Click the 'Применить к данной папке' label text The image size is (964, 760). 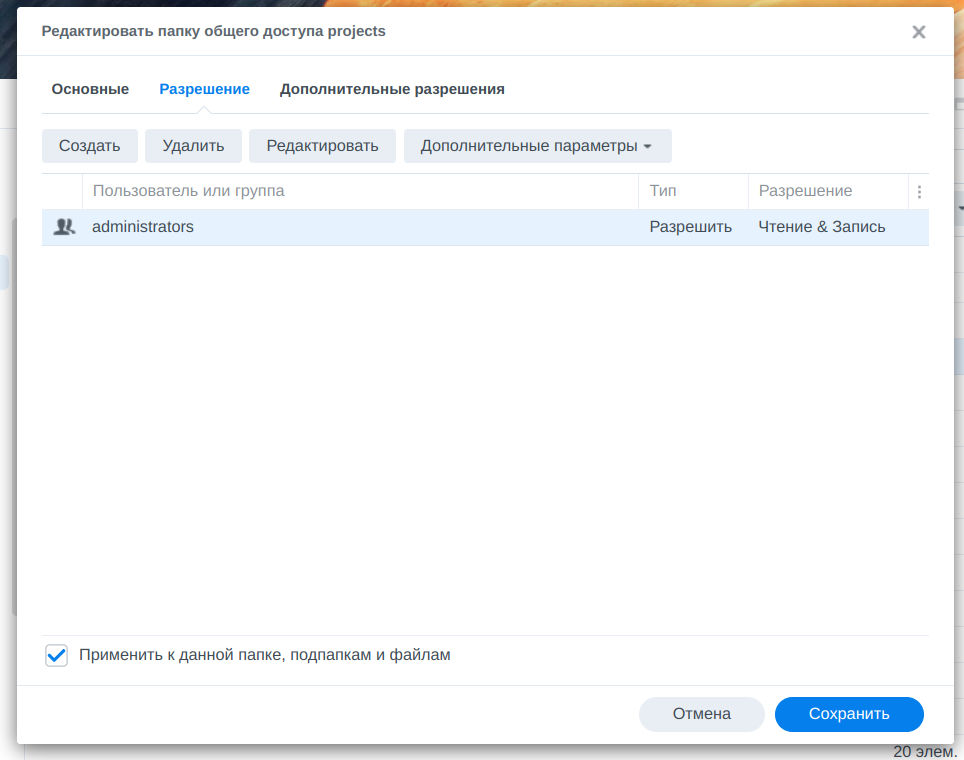[x=264, y=656]
